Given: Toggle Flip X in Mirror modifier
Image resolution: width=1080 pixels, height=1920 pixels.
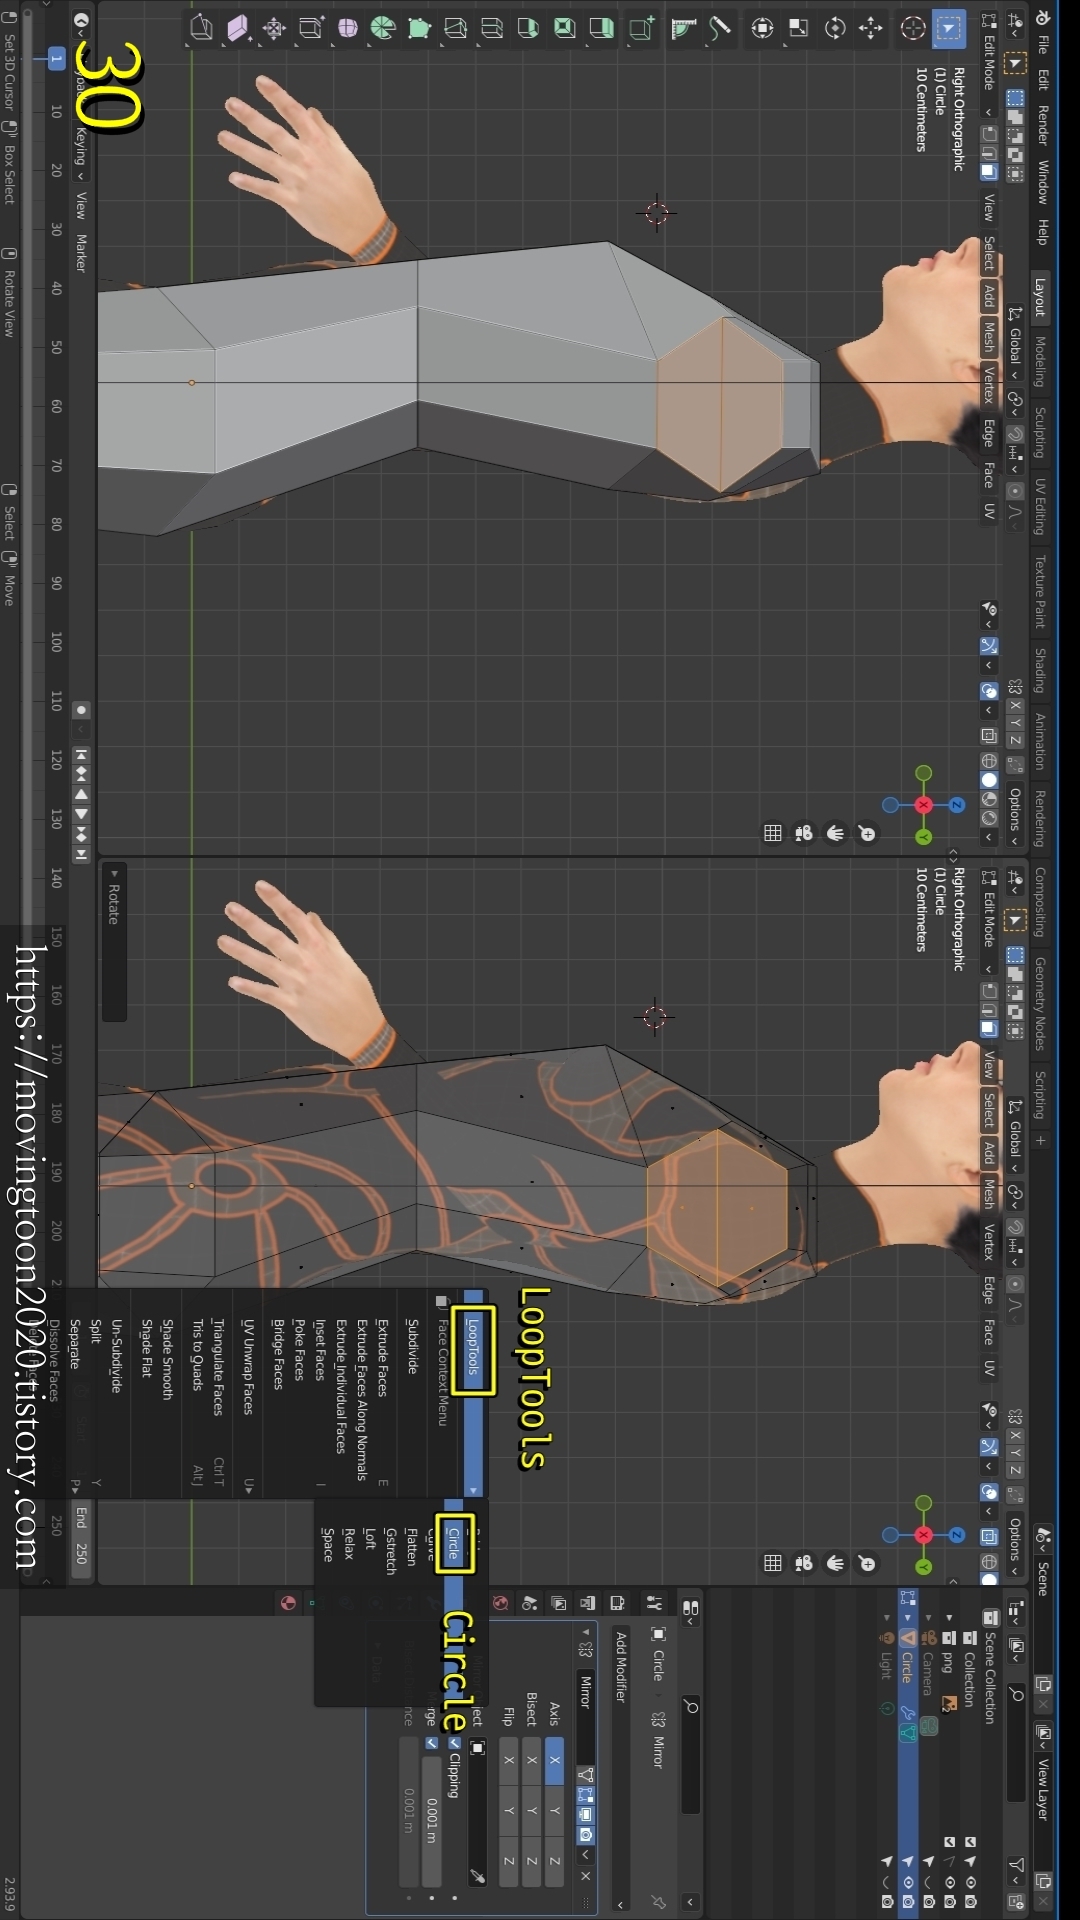Looking at the screenshot, I should click(509, 1760).
